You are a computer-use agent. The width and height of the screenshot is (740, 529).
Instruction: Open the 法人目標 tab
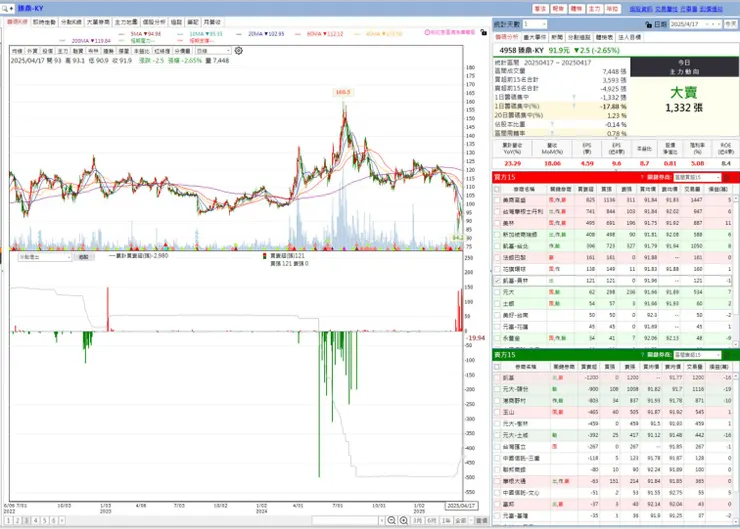point(630,37)
